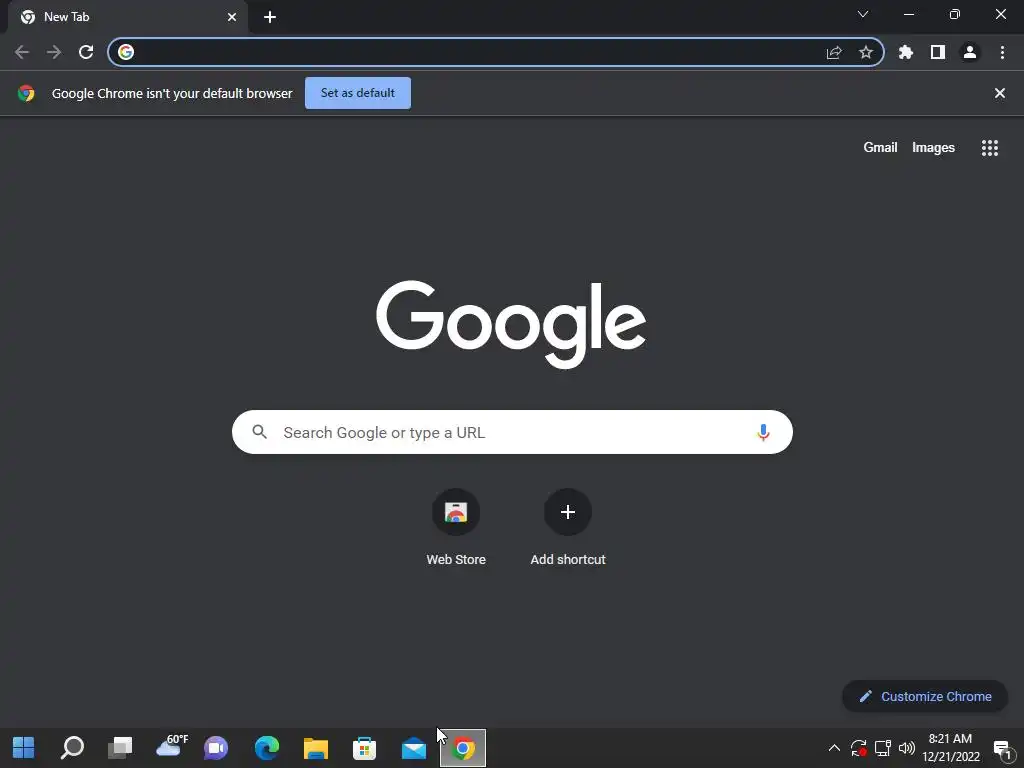This screenshot has height=768, width=1024.
Task: Click the Search Google or type a URL box
Action: coord(512,432)
